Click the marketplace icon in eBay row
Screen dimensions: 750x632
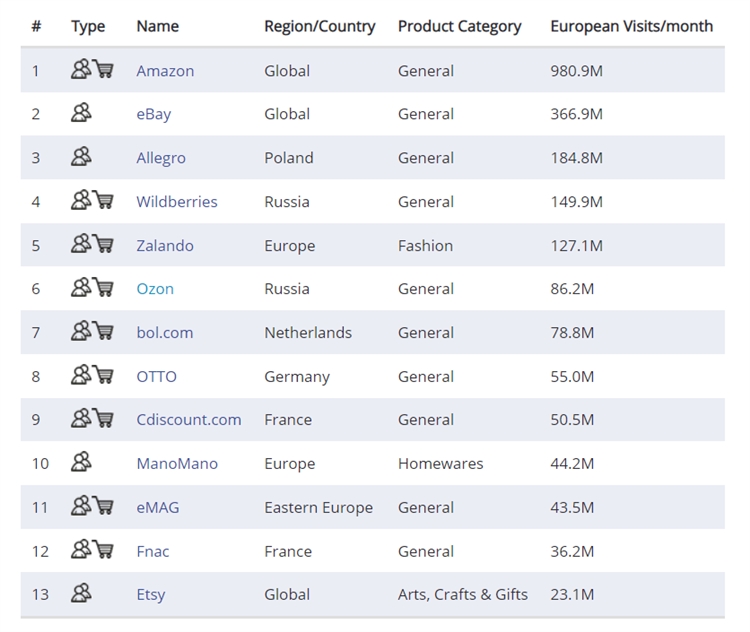(81, 114)
